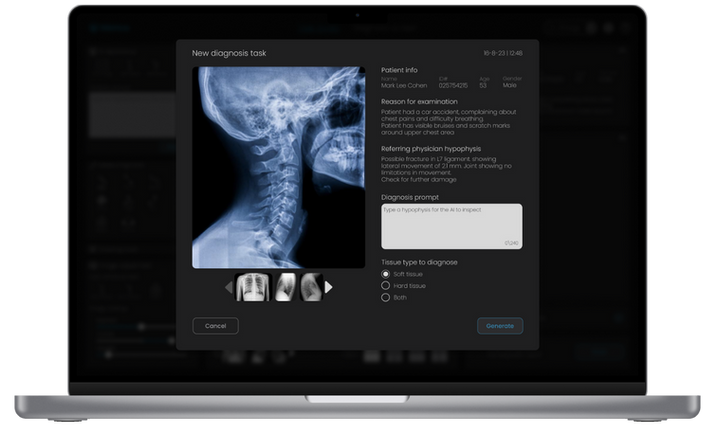Click the Generate button
The height and width of the screenshot is (433, 718).
[x=500, y=326]
